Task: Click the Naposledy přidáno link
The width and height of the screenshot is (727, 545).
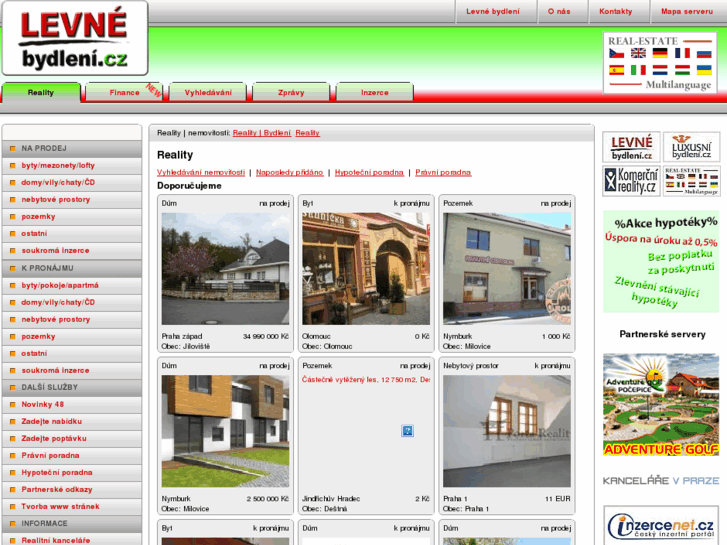Action: point(289,173)
